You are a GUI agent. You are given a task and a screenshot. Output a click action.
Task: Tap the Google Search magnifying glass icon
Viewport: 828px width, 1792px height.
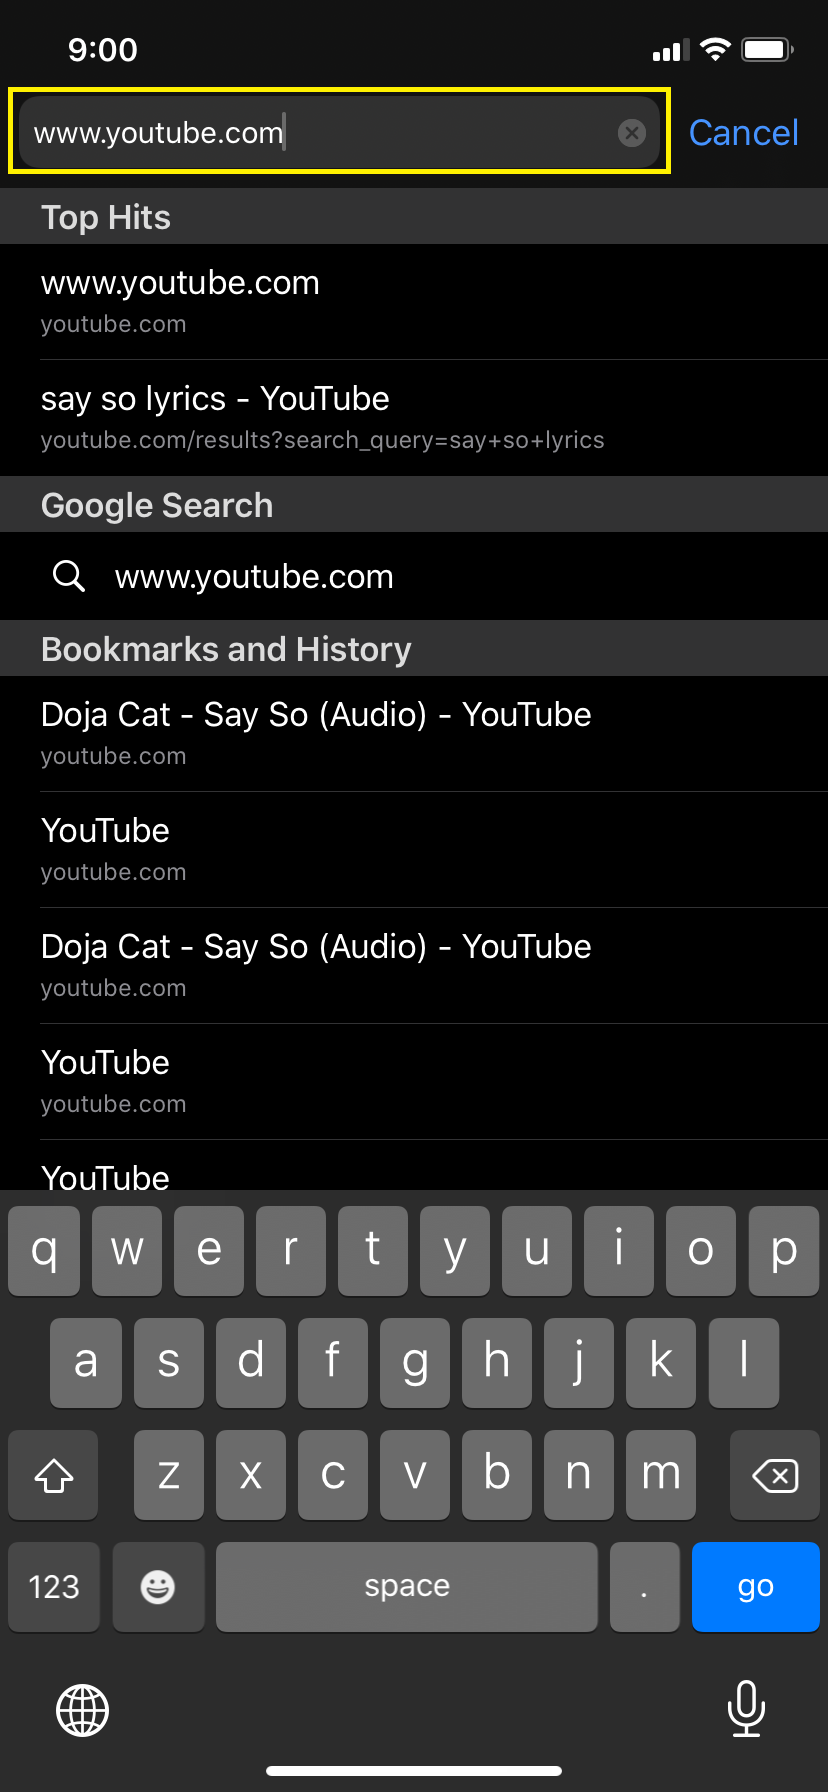coord(69,576)
